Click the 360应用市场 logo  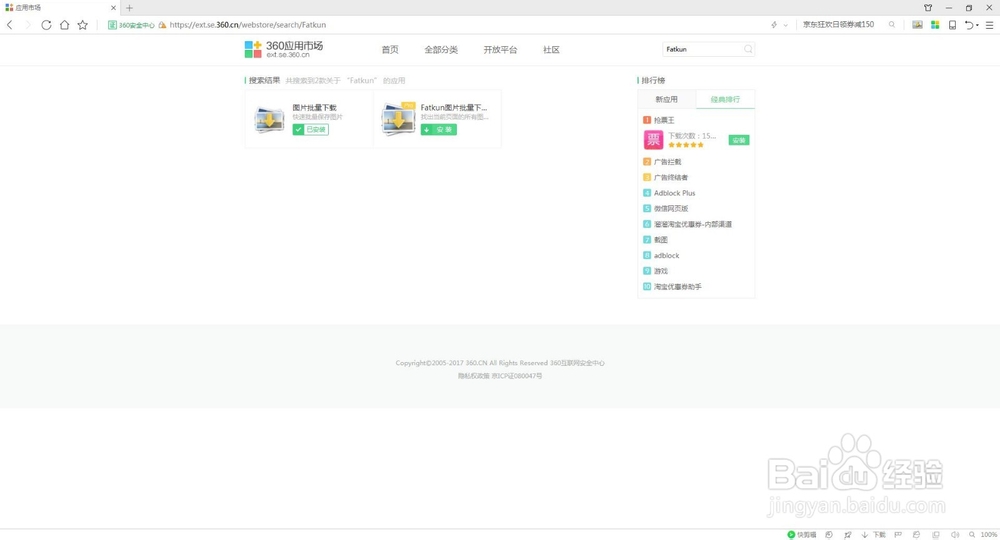pos(284,49)
